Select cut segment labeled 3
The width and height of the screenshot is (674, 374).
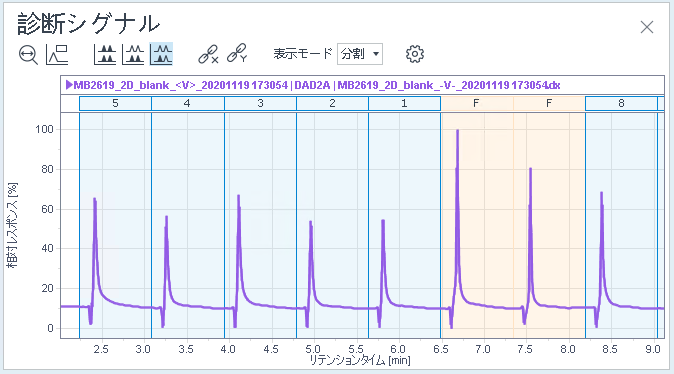pos(260,103)
